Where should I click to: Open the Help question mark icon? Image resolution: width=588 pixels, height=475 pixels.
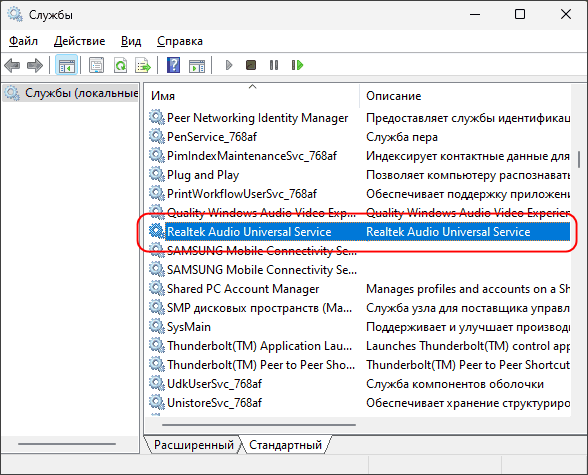click(x=173, y=66)
